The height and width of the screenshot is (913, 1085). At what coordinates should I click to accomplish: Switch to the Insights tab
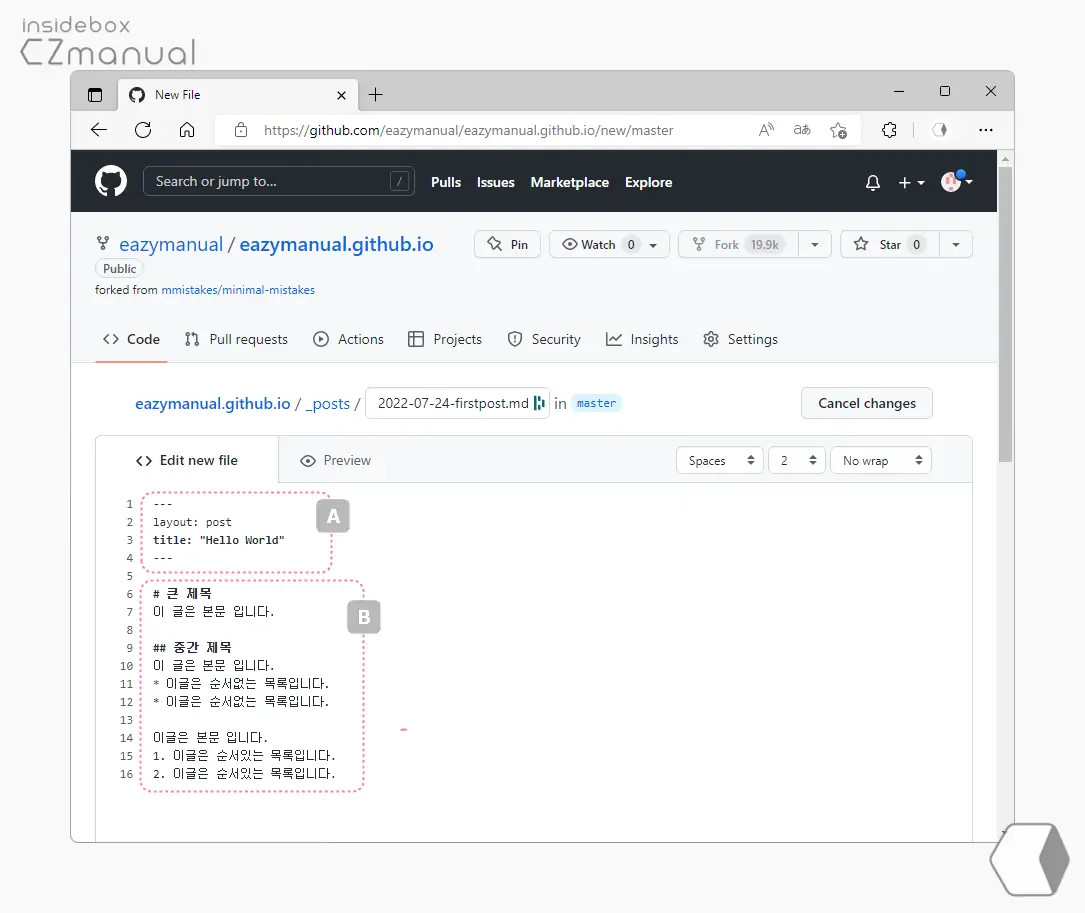pyautogui.click(x=642, y=339)
